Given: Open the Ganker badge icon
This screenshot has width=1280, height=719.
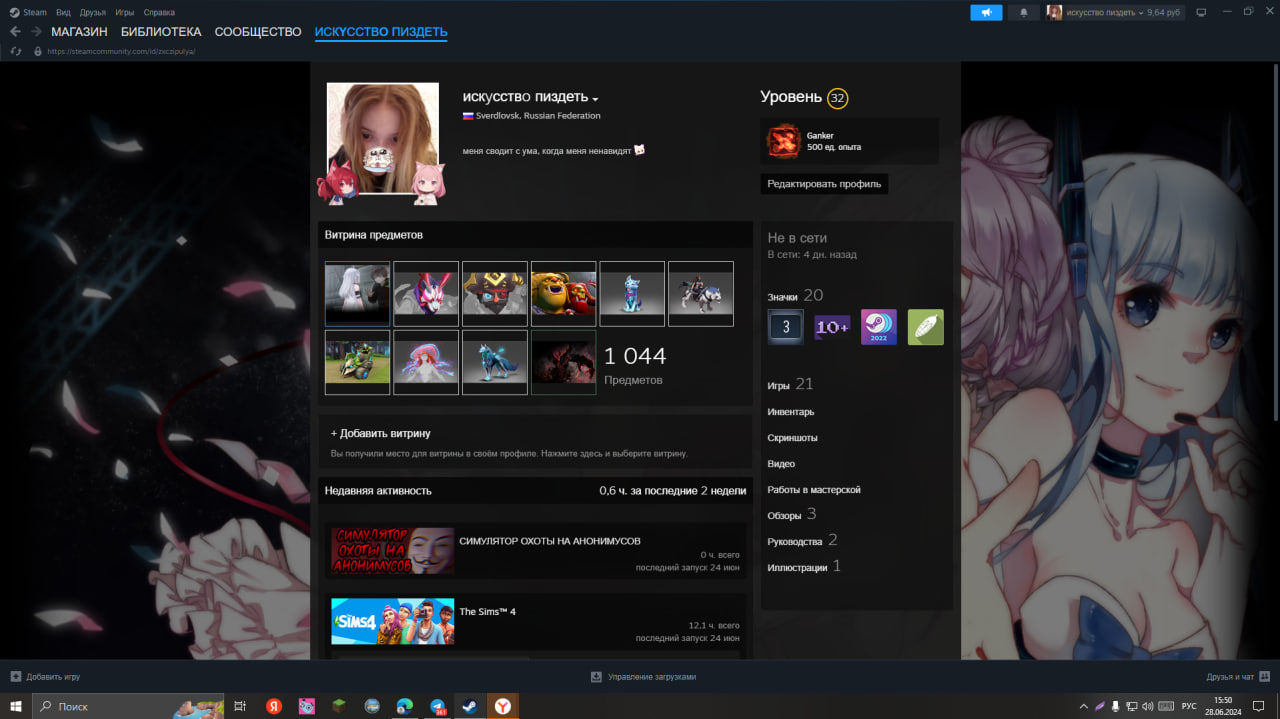Looking at the screenshot, I should (x=783, y=141).
